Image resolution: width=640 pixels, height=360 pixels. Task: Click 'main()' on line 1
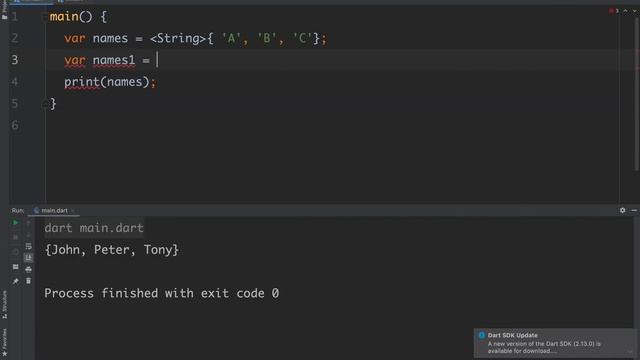[x=71, y=17]
